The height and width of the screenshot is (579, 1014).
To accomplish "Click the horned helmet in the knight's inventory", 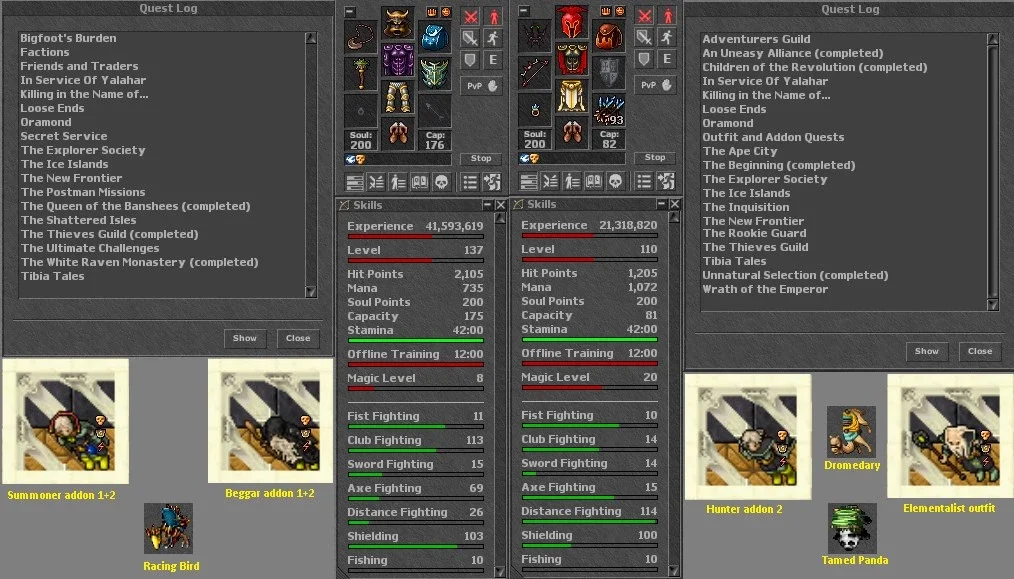I will pos(397,24).
